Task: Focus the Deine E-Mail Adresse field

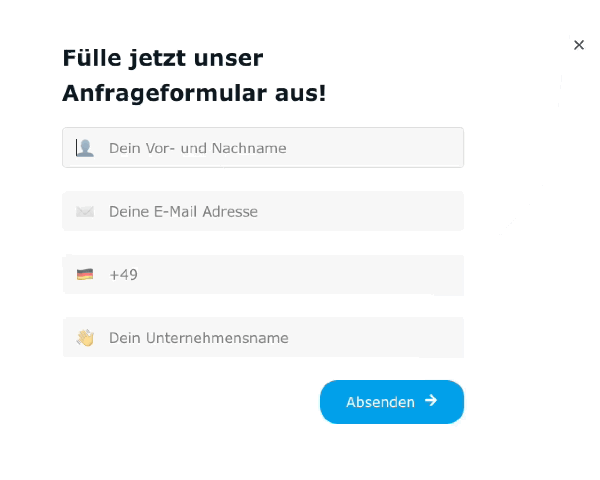Action: point(263,211)
